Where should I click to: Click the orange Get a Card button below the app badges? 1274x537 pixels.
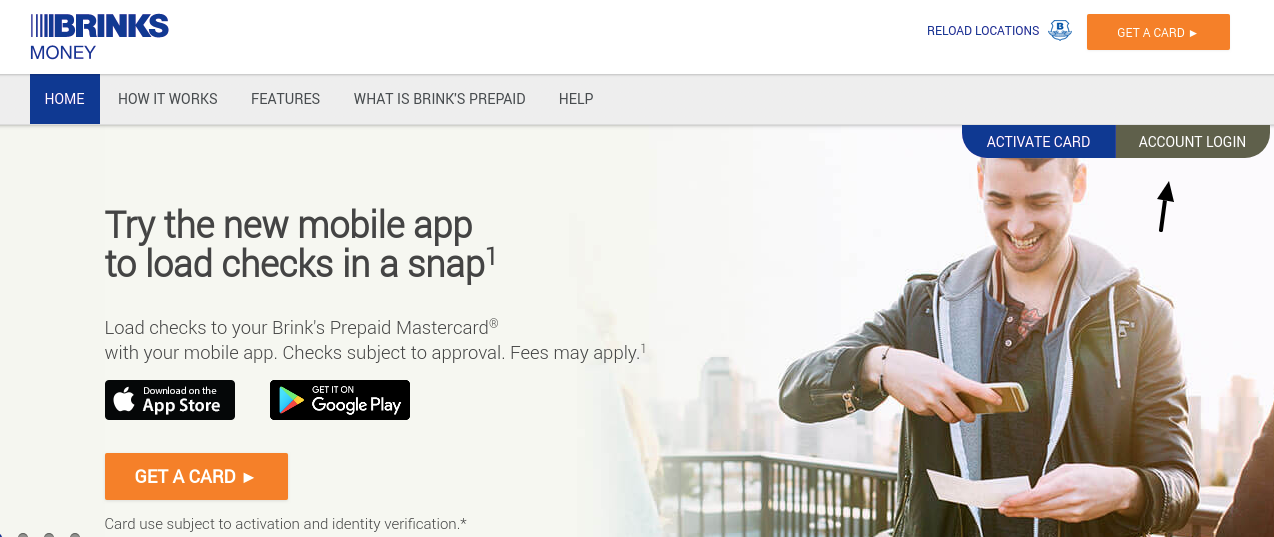click(196, 476)
